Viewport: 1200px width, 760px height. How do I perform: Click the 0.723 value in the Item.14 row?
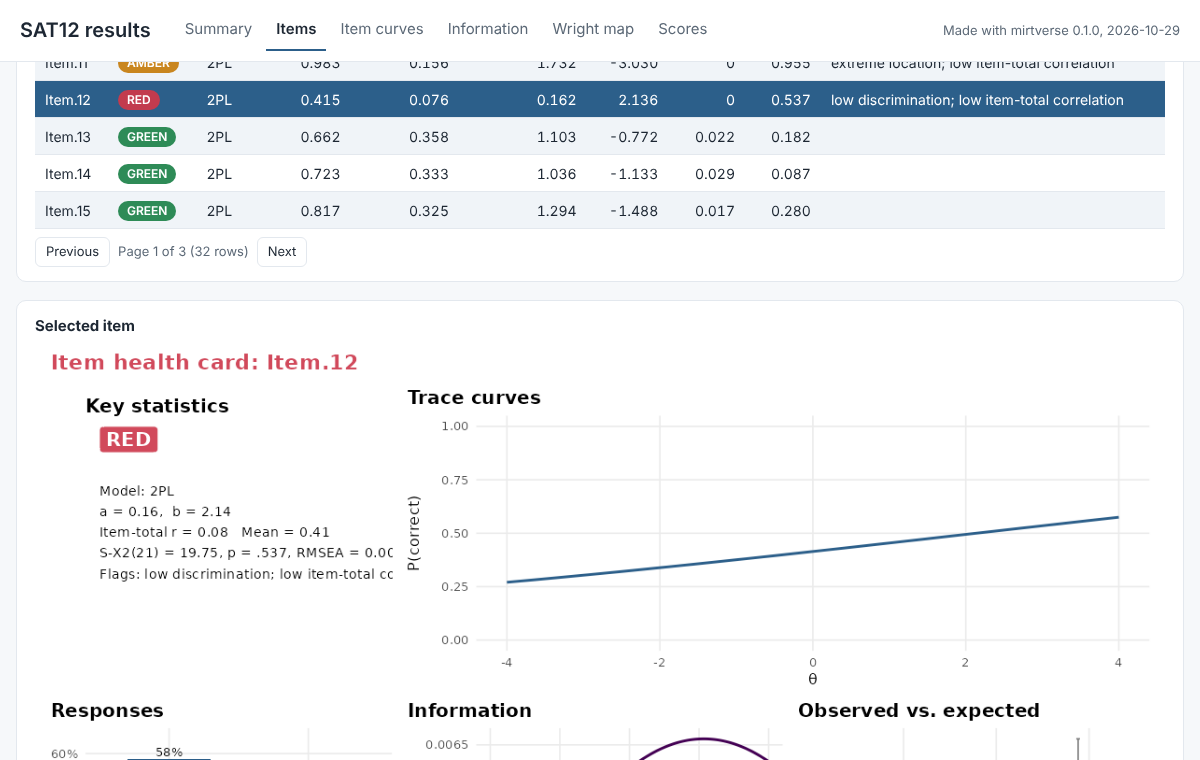click(x=320, y=174)
